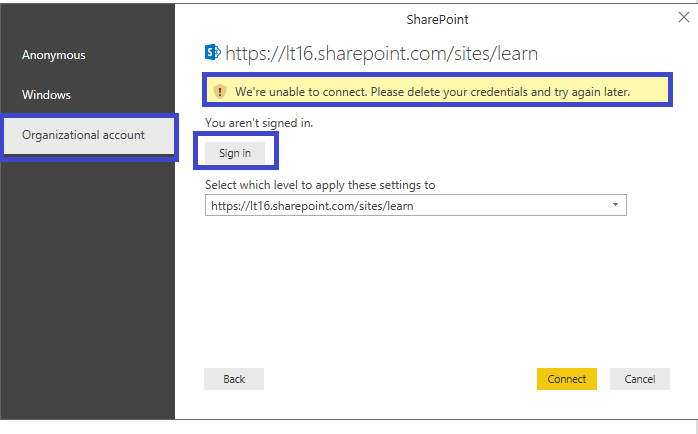Click the yellow Connect button
Screen dimensions: 698x434
567,379
